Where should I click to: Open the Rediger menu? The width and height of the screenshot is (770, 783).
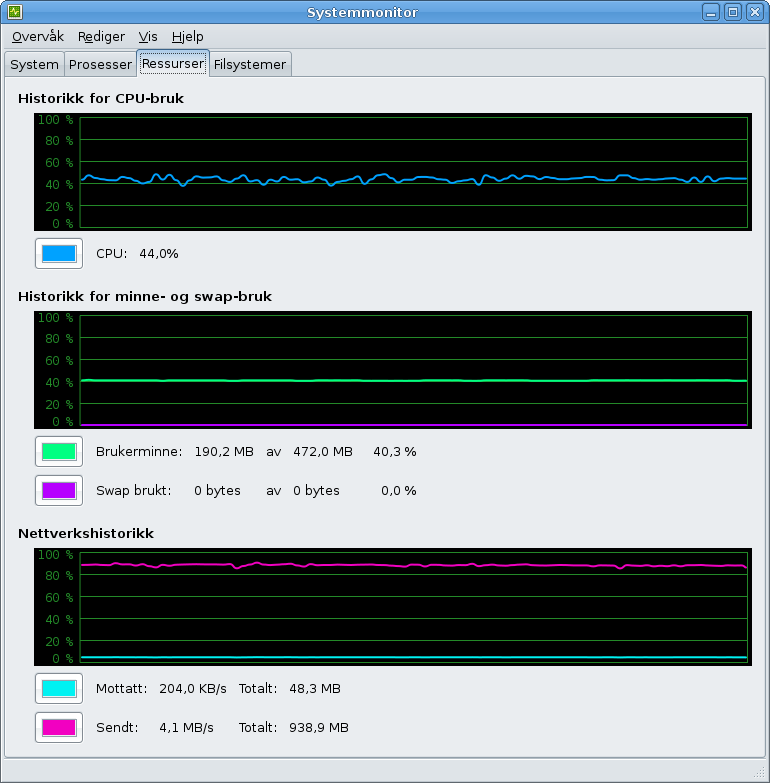point(101,37)
